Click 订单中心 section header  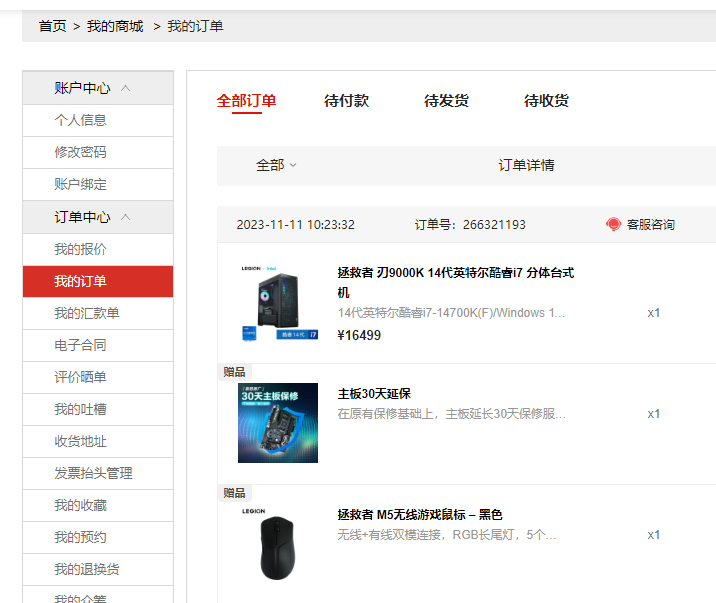point(98,217)
